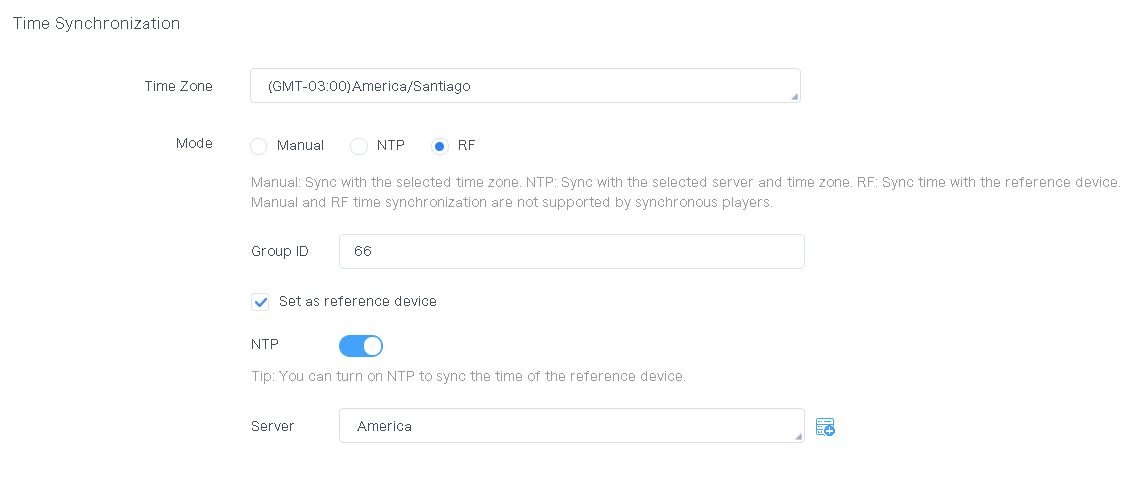Select the NTP mode radio button

(358, 146)
